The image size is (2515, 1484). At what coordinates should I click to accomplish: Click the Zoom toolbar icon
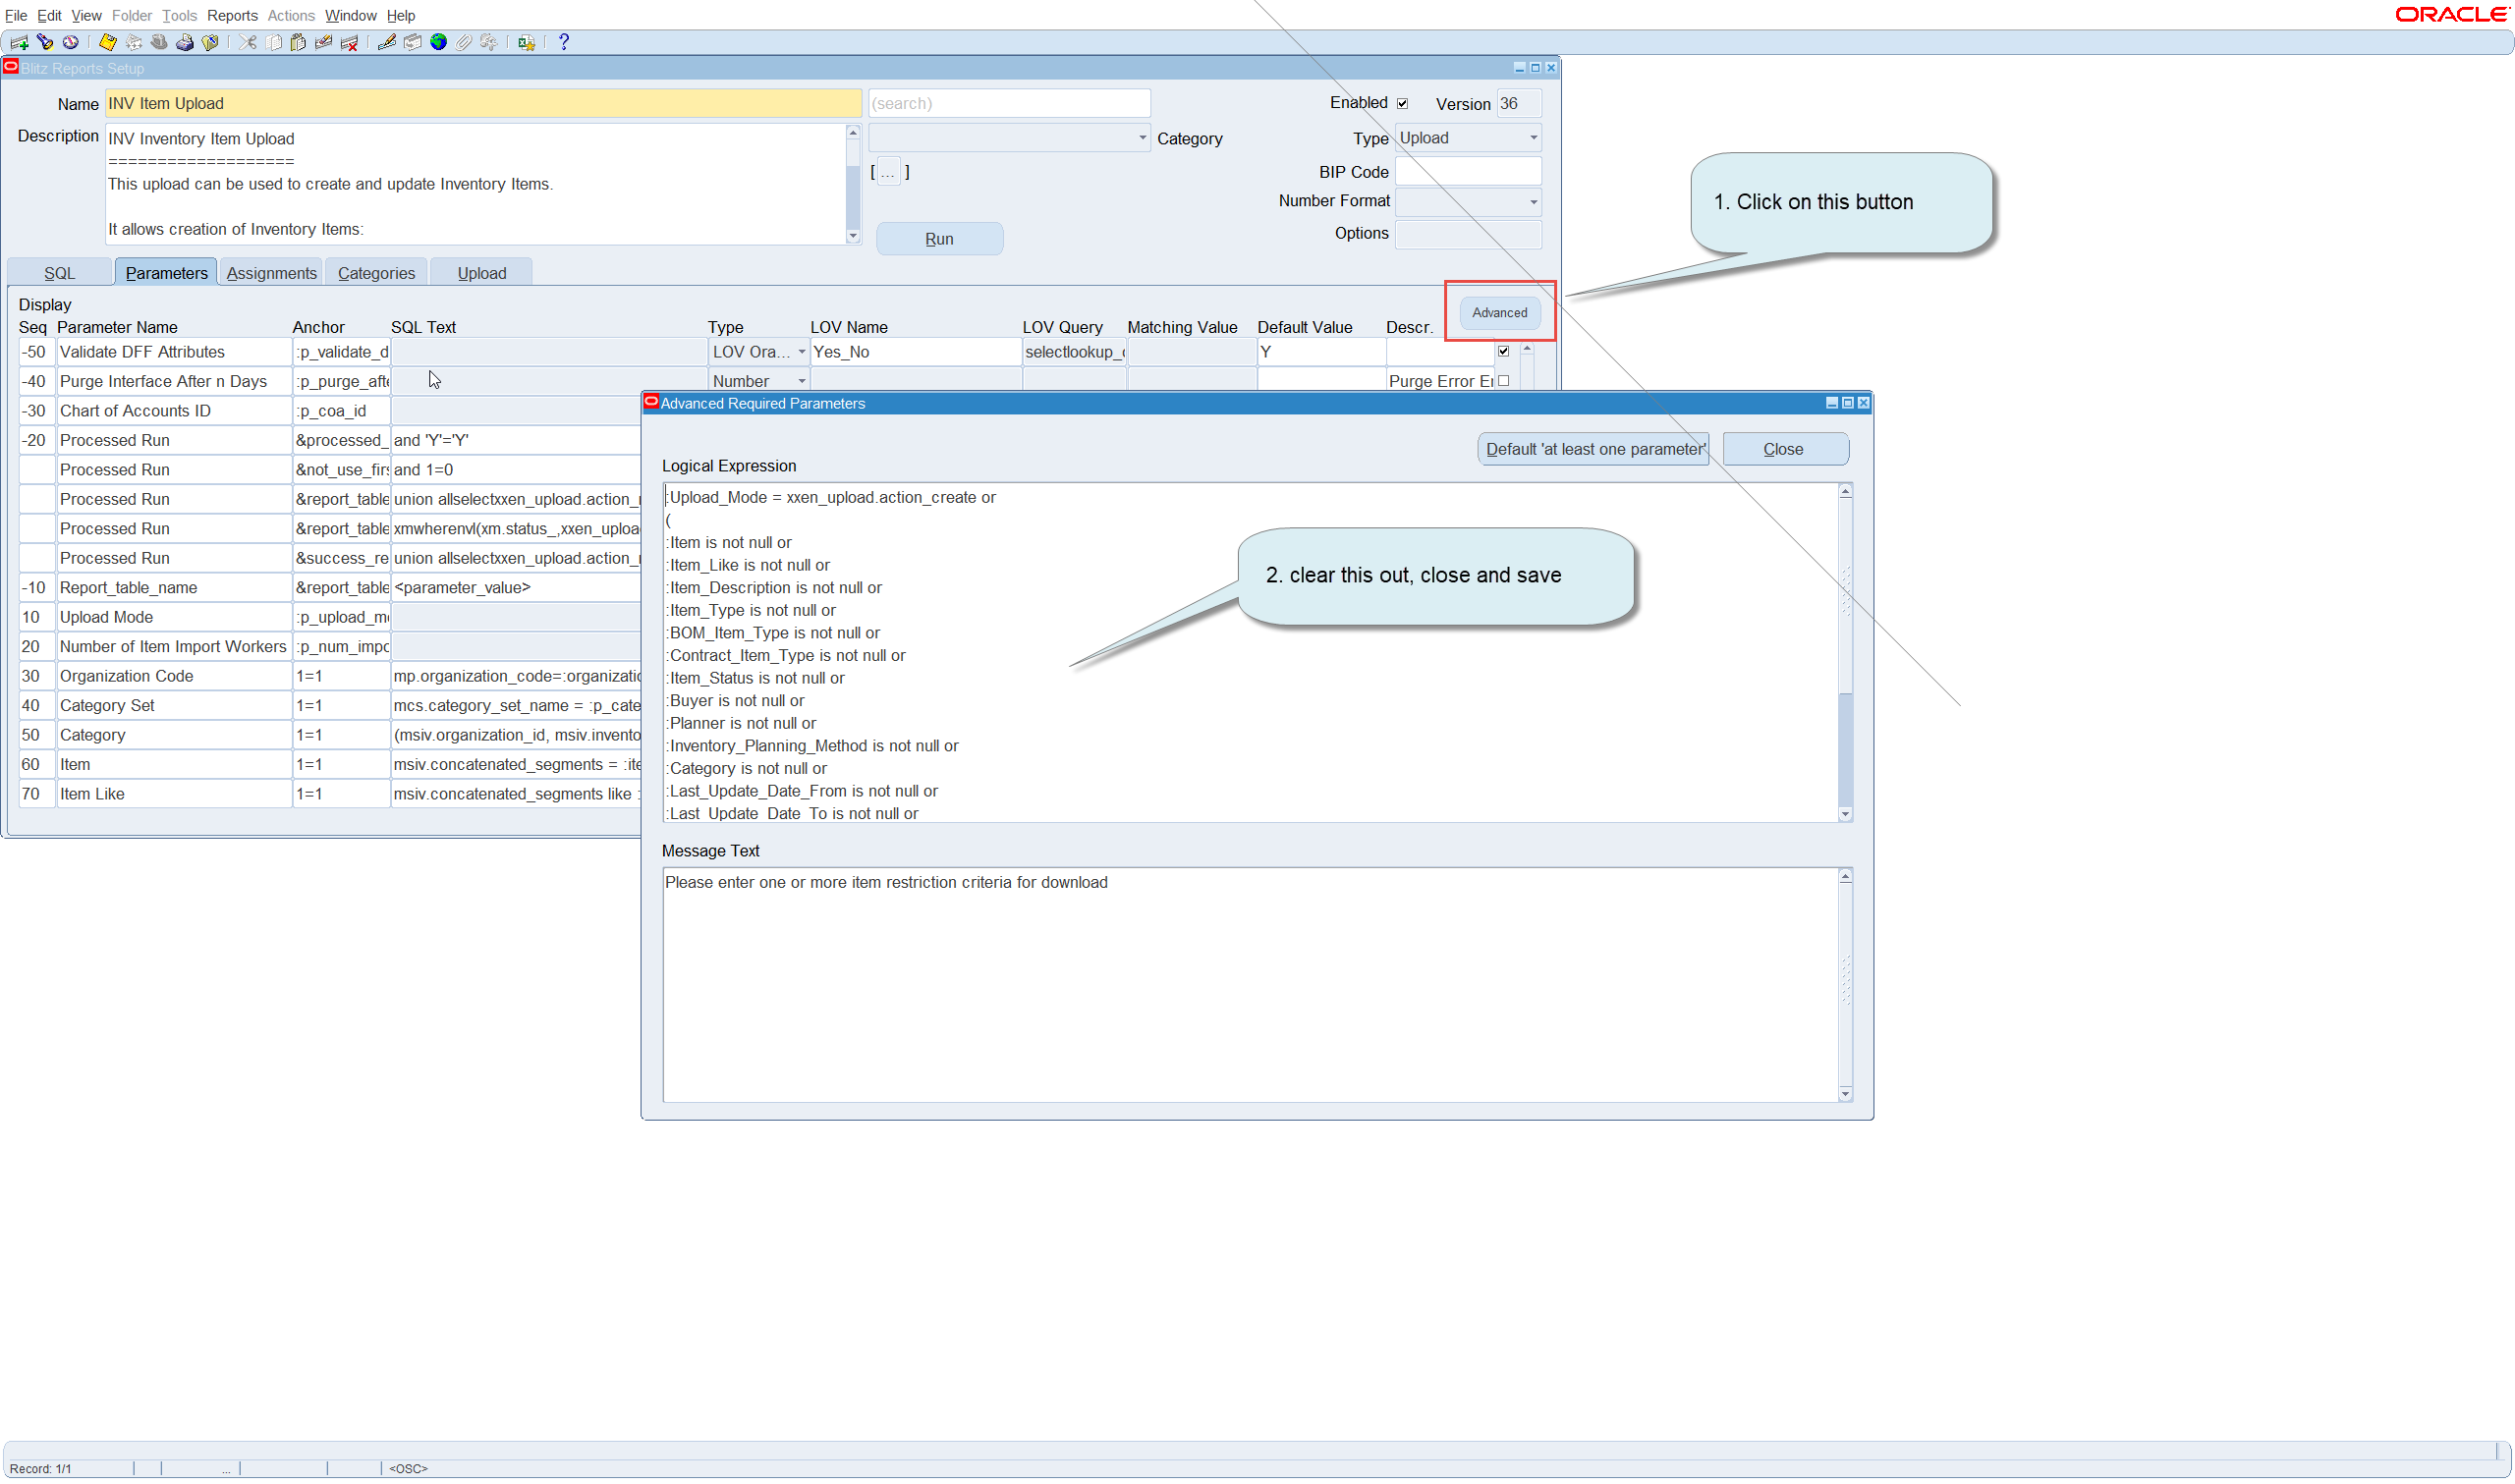412,42
